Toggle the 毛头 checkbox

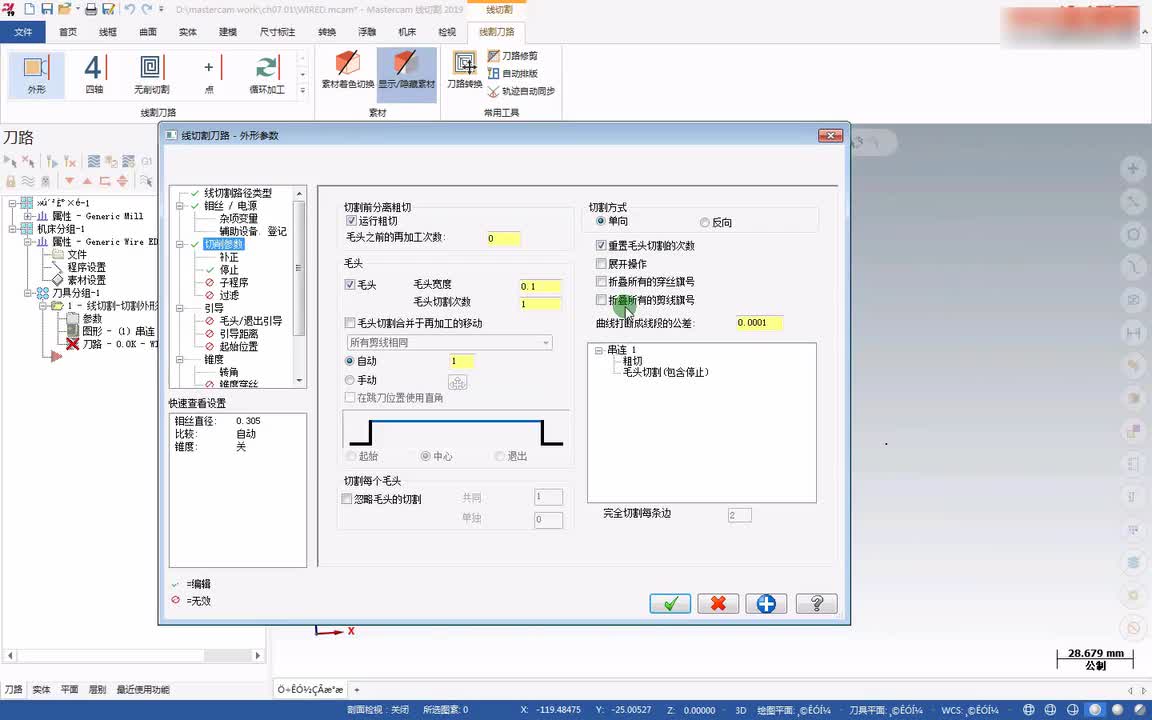click(x=350, y=284)
